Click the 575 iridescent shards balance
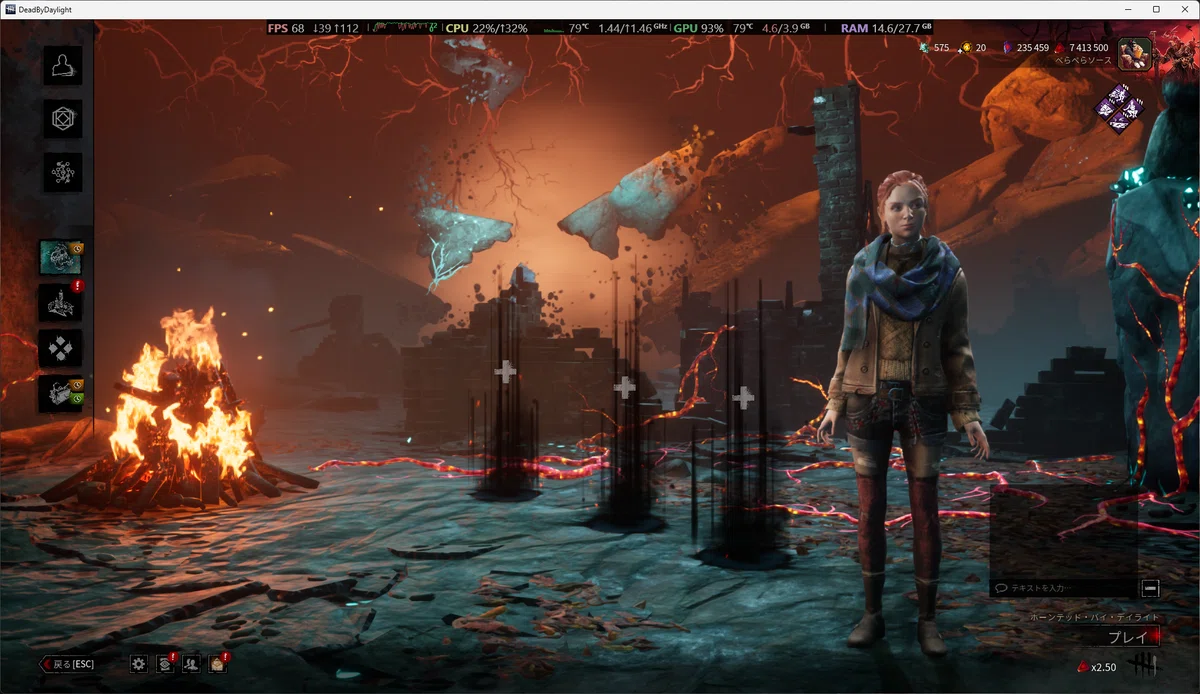This screenshot has height=694, width=1200. tap(933, 48)
